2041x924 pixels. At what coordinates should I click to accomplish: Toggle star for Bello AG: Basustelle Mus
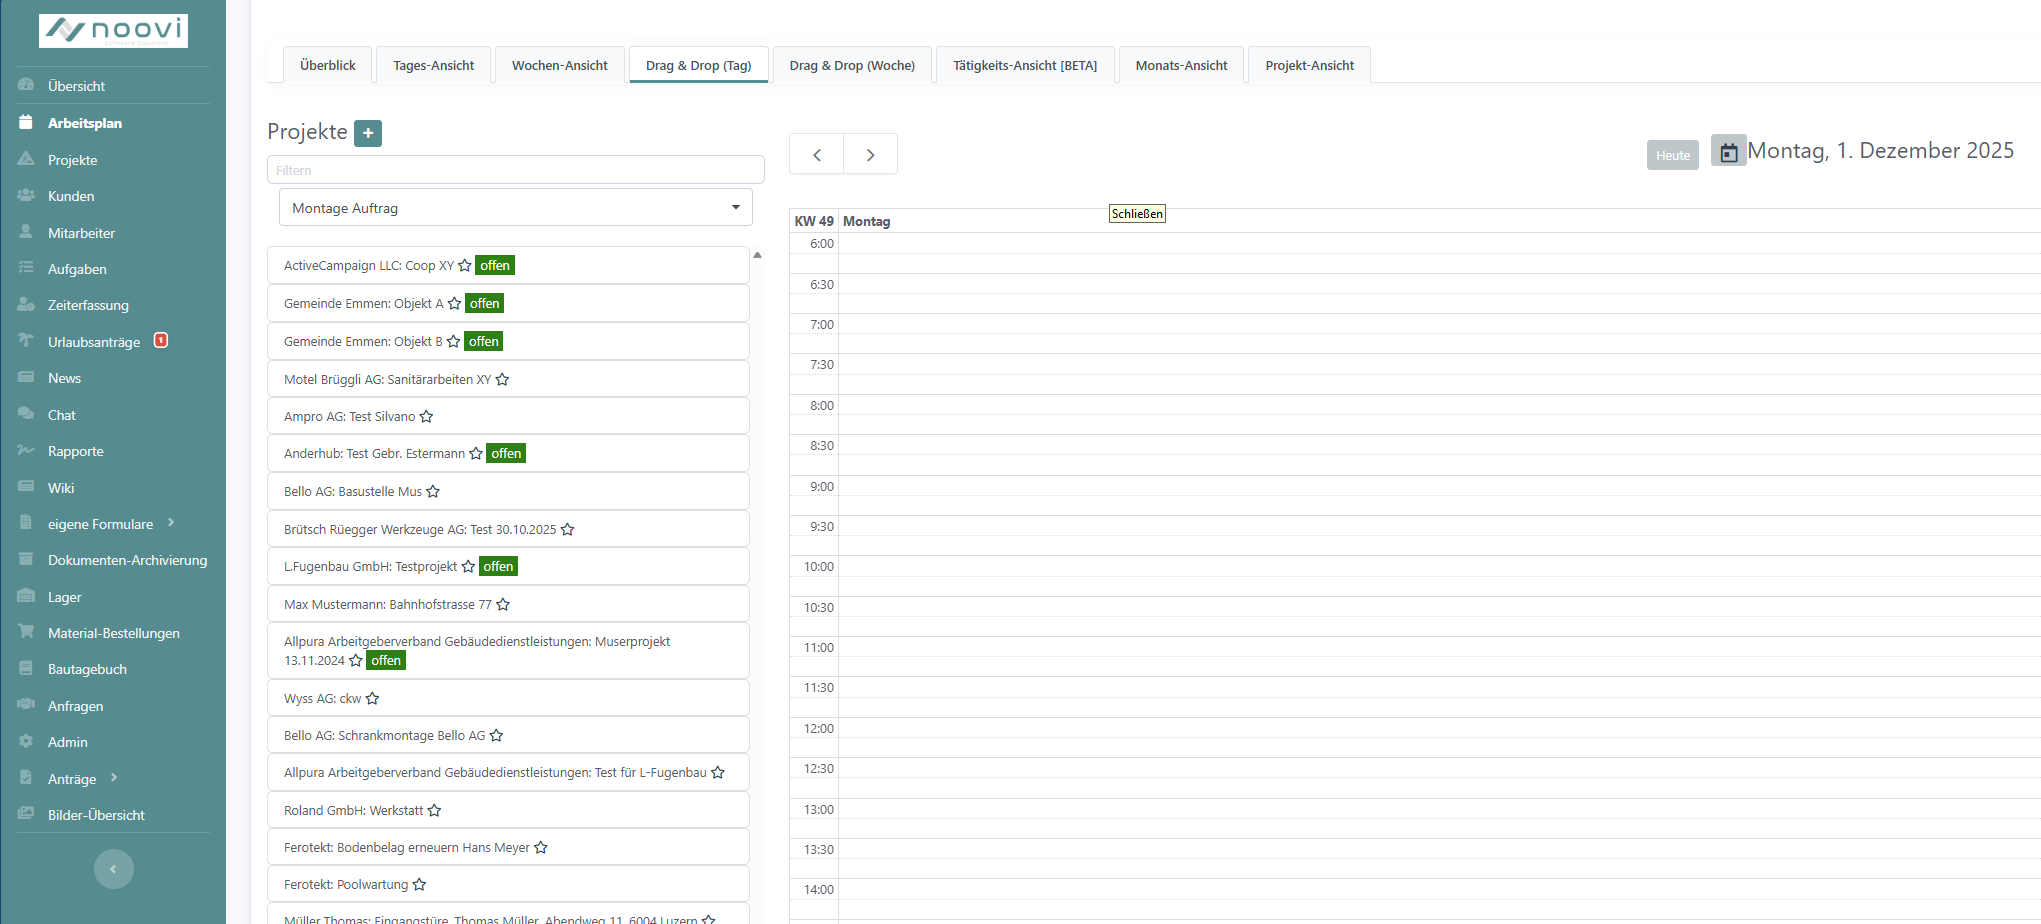click(433, 492)
